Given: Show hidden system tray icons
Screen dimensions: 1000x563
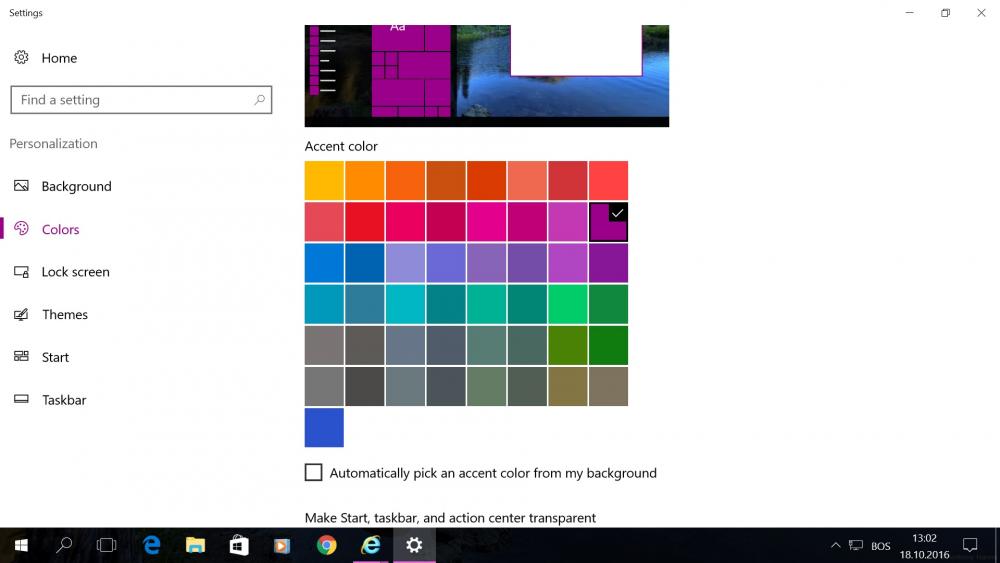Looking at the screenshot, I should tap(836, 546).
